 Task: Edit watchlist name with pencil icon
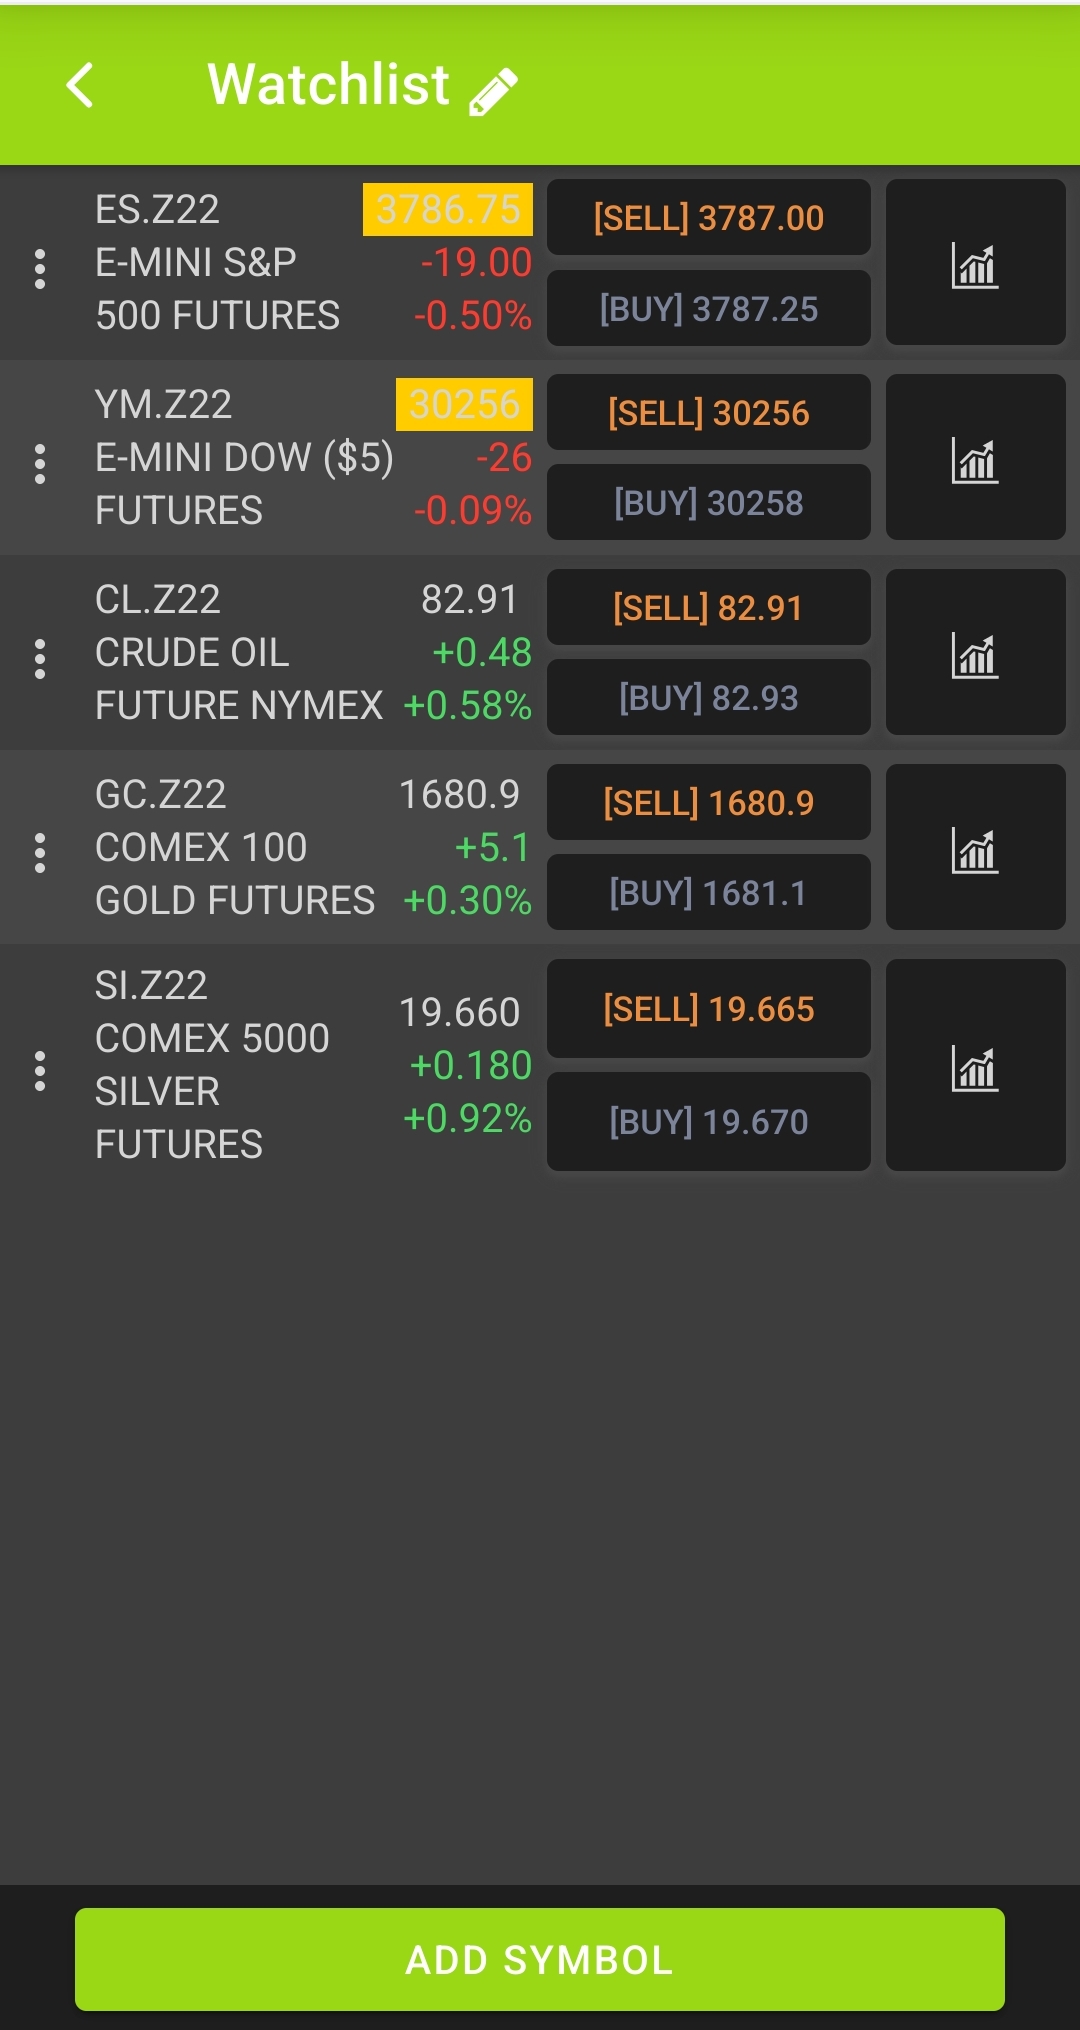[494, 91]
